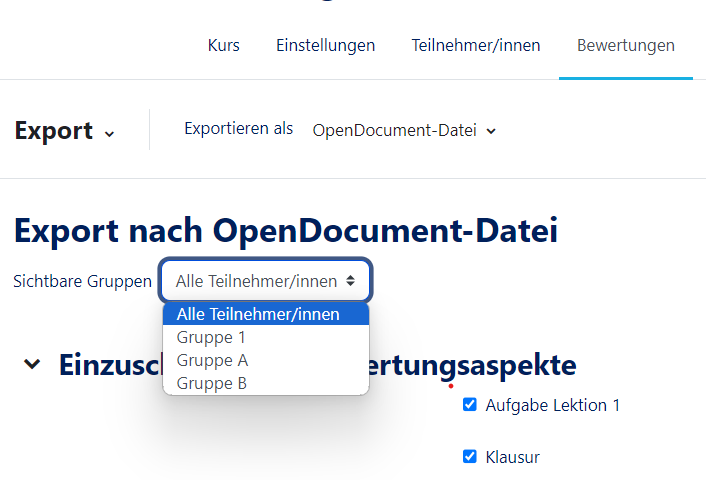Uncheck the Klausur checkbox

(x=470, y=457)
